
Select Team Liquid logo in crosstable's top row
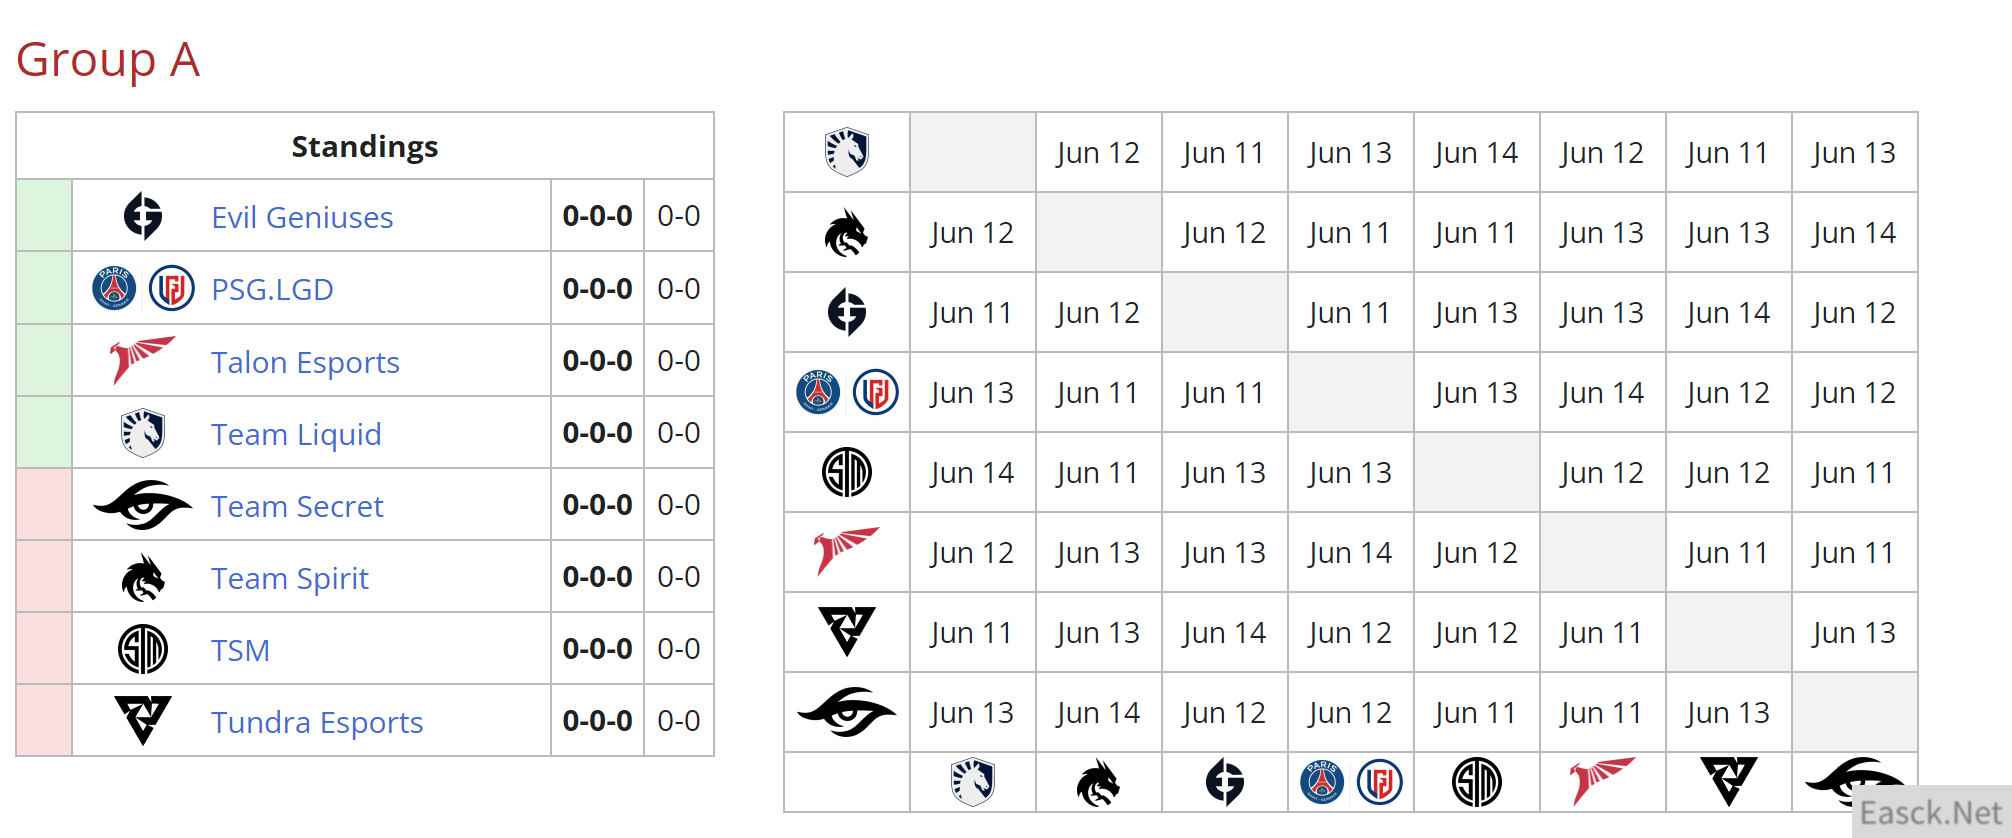(846, 152)
